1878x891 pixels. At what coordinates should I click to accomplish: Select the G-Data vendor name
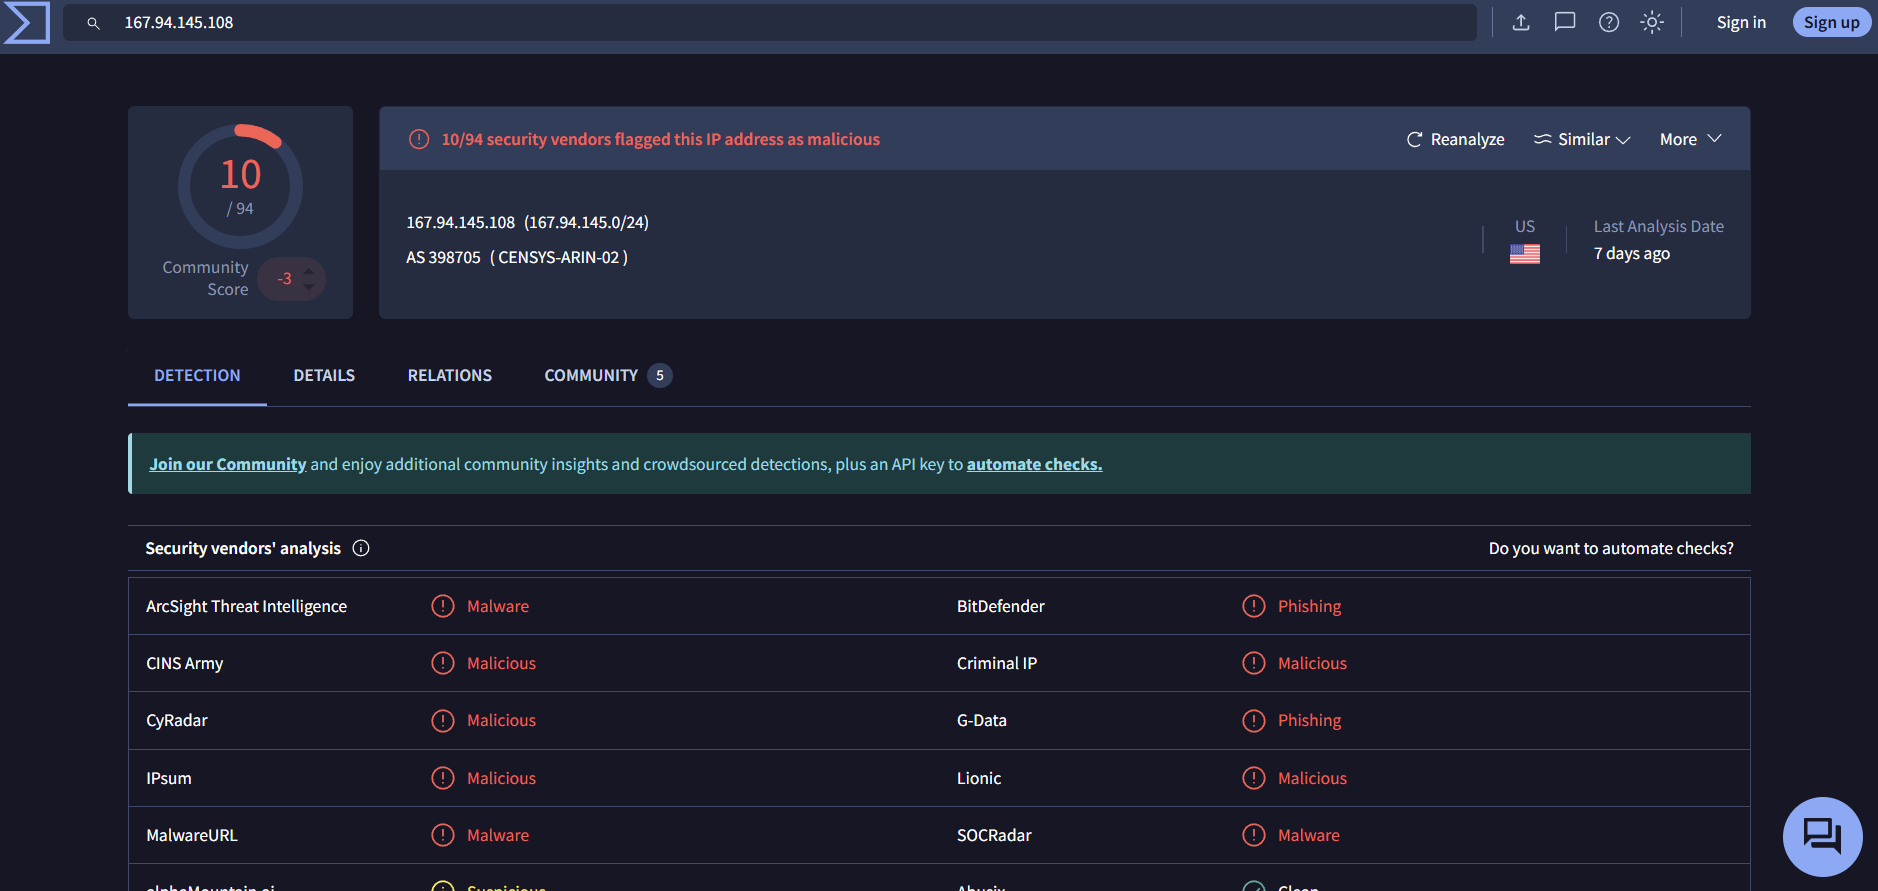click(x=981, y=720)
